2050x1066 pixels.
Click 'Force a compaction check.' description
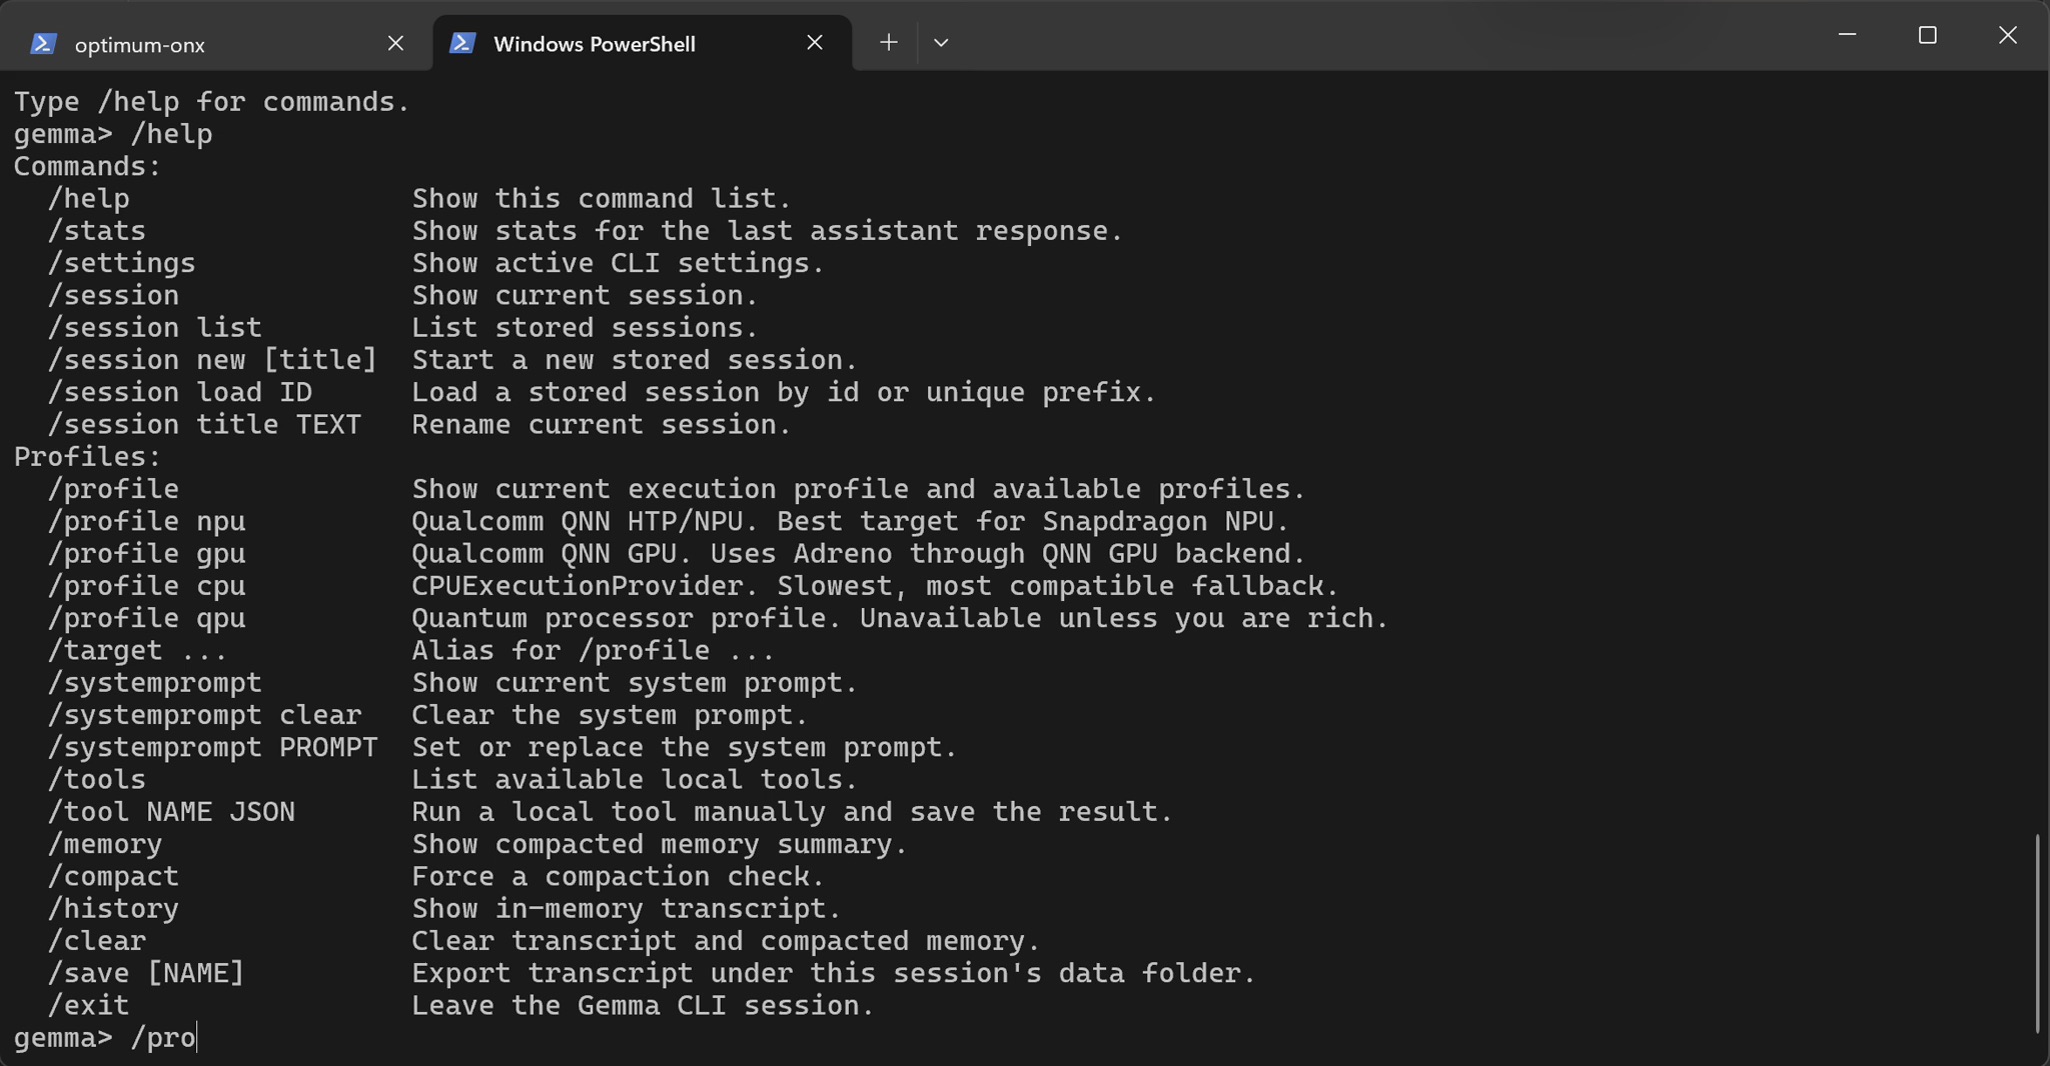(618, 876)
